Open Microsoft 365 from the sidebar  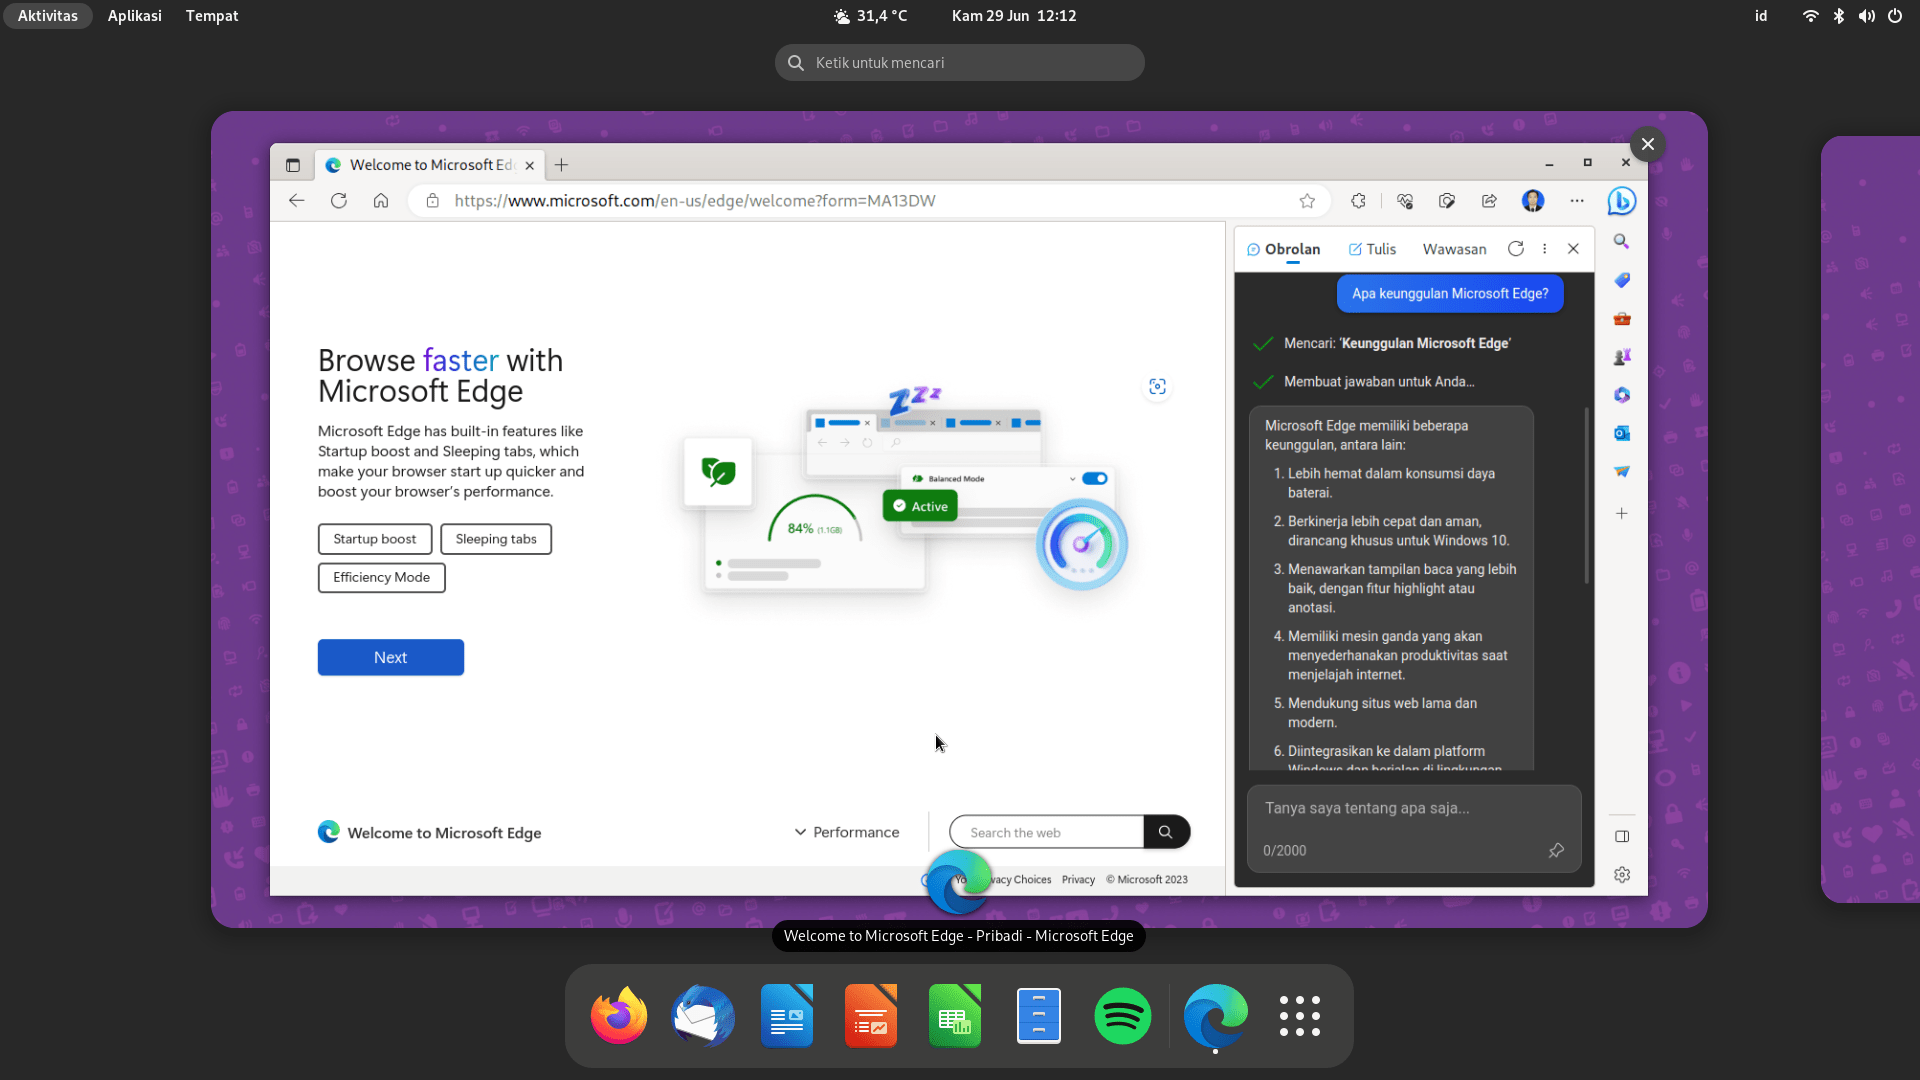point(1622,395)
